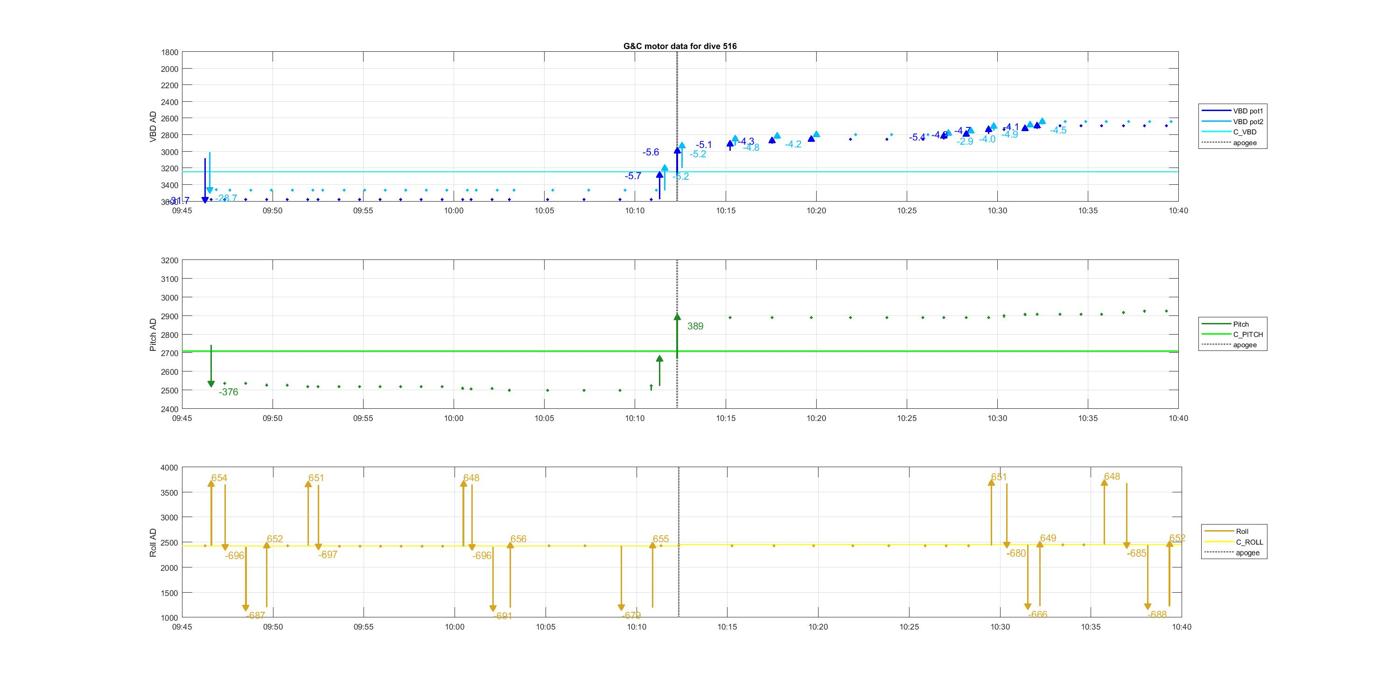This screenshot has height=693, width=1400.
Task: Click the 'Roll AD' y-axis label
Action: 153,542
